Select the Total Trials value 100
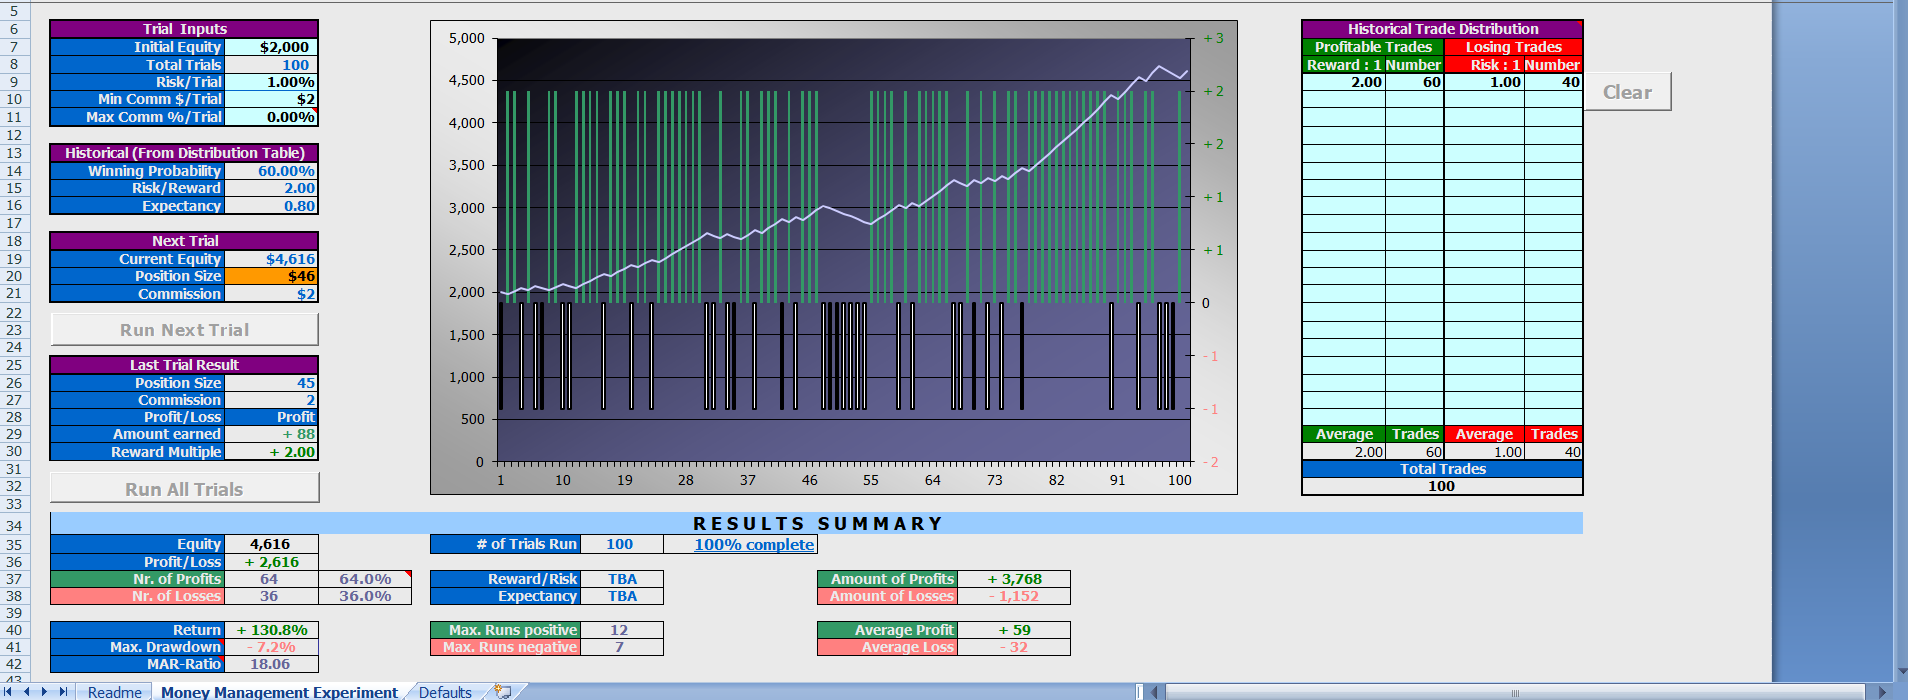This screenshot has width=1908, height=700. coord(271,65)
